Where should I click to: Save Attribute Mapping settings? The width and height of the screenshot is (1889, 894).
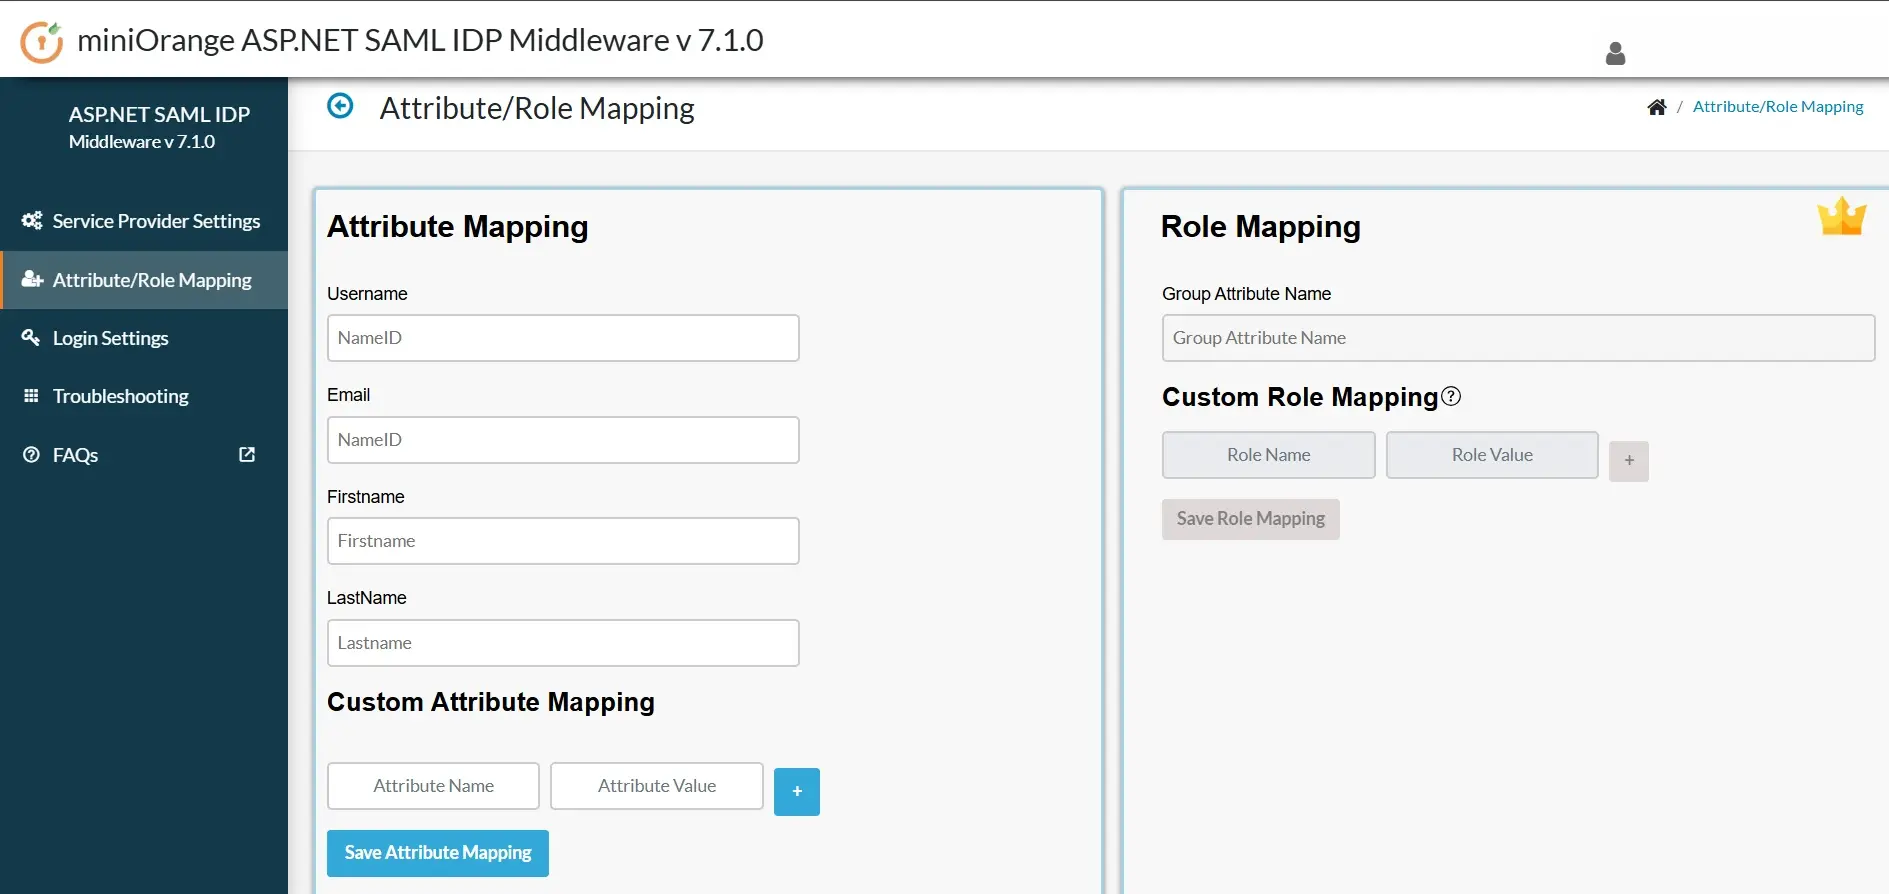(438, 853)
